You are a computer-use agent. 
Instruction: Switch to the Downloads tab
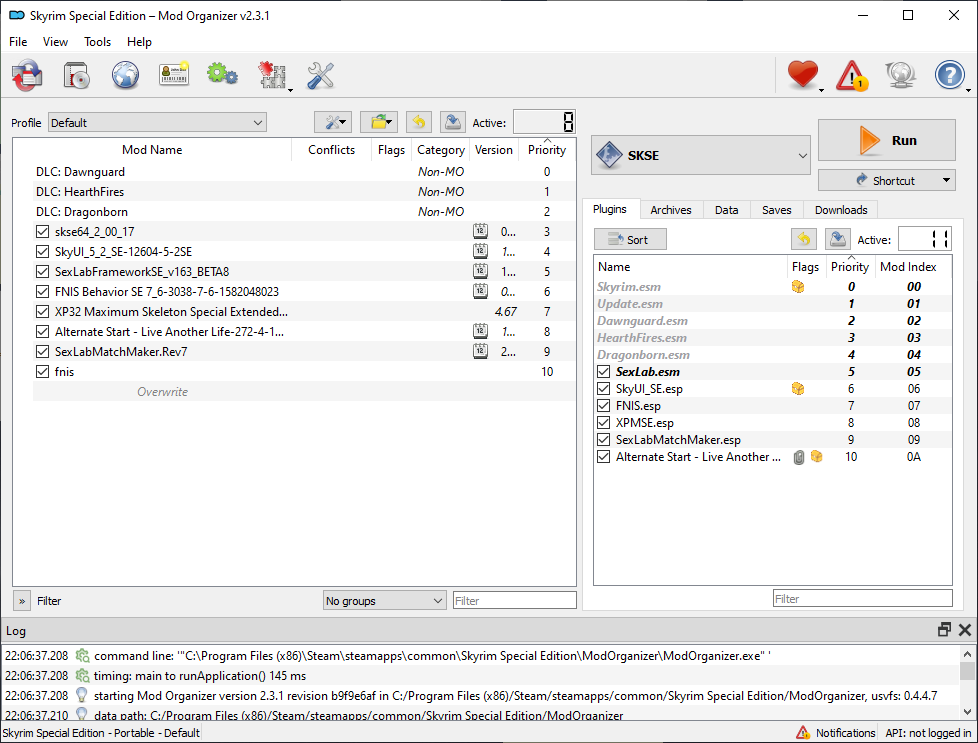click(x=841, y=210)
